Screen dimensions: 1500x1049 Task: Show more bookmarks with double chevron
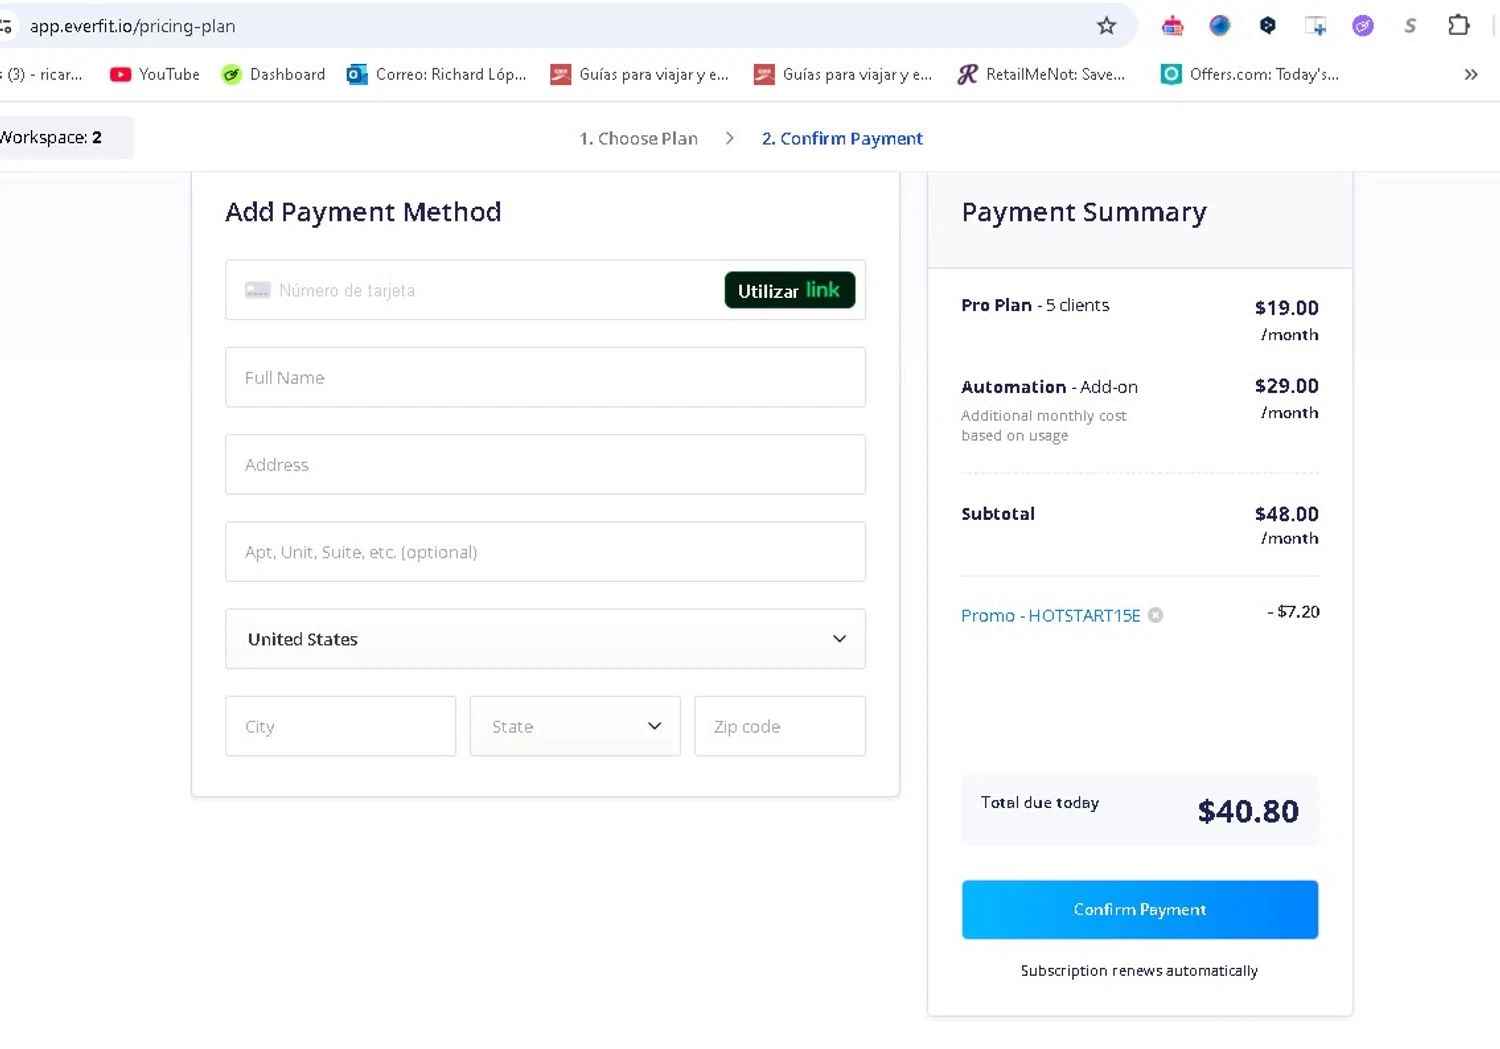click(x=1471, y=74)
